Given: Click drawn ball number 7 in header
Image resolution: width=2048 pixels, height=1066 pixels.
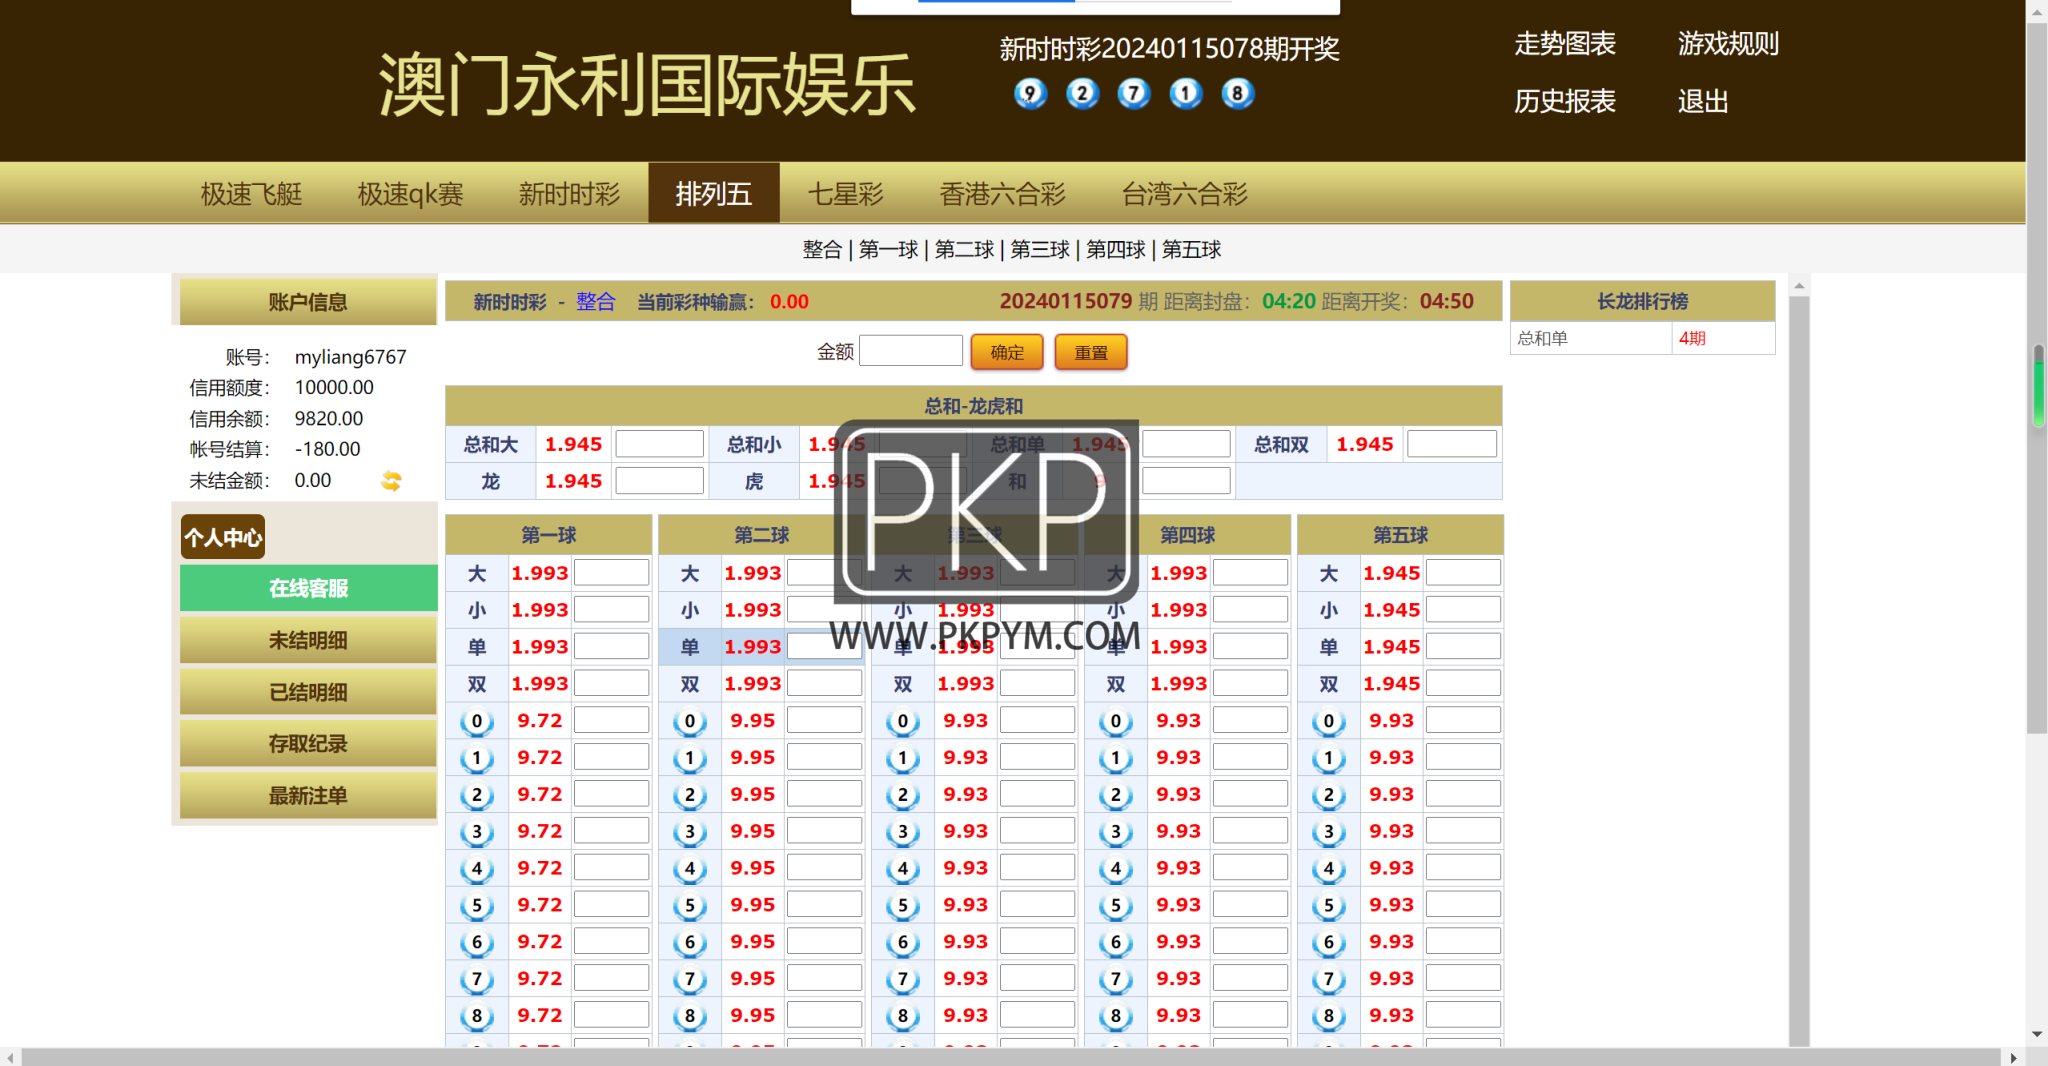Looking at the screenshot, I should click(1134, 94).
